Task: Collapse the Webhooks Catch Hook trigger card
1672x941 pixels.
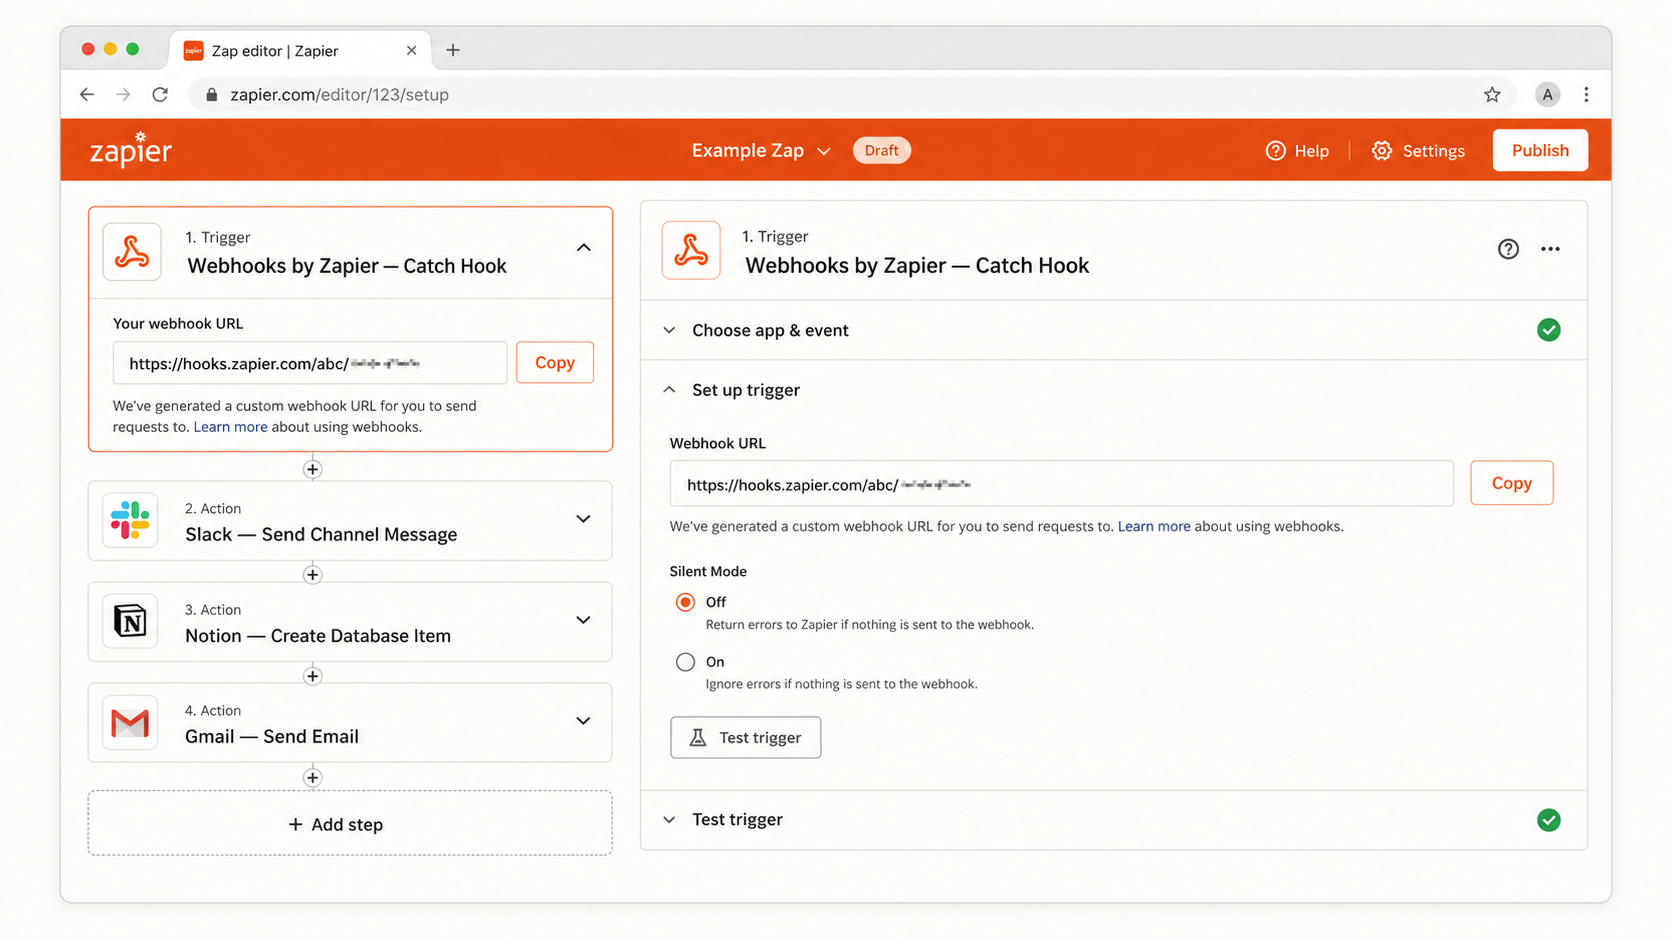Action: 584,248
